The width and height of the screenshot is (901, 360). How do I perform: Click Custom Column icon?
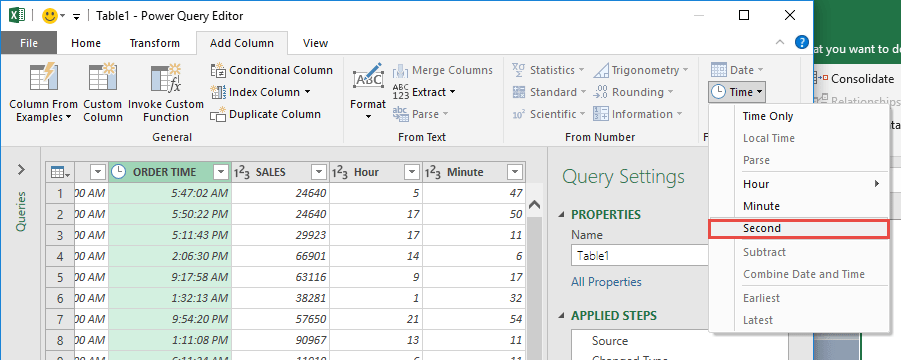(103, 78)
